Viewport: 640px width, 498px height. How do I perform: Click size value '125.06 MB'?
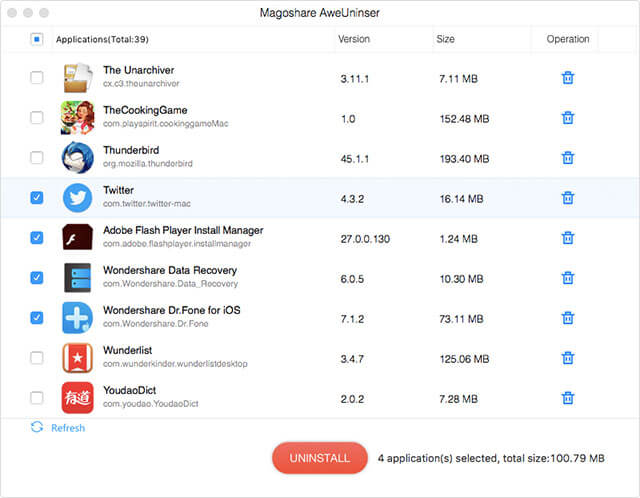[464, 359]
